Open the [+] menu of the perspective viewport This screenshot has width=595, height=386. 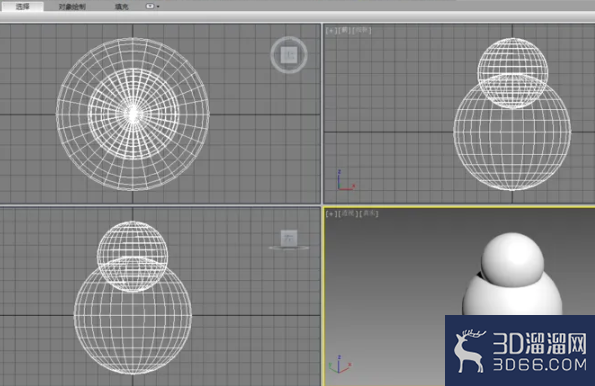pyautogui.click(x=331, y=214)
